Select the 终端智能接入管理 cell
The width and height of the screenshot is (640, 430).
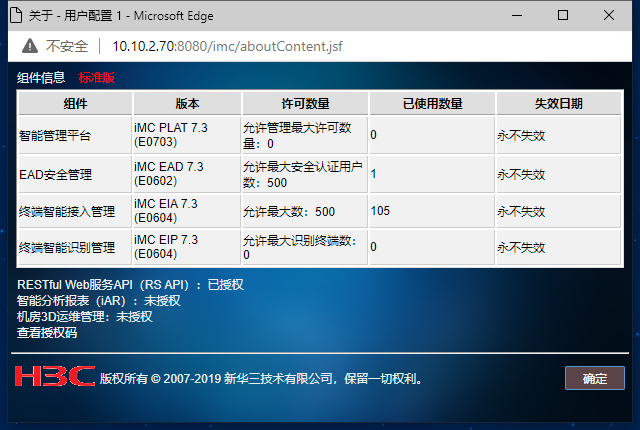75,211
